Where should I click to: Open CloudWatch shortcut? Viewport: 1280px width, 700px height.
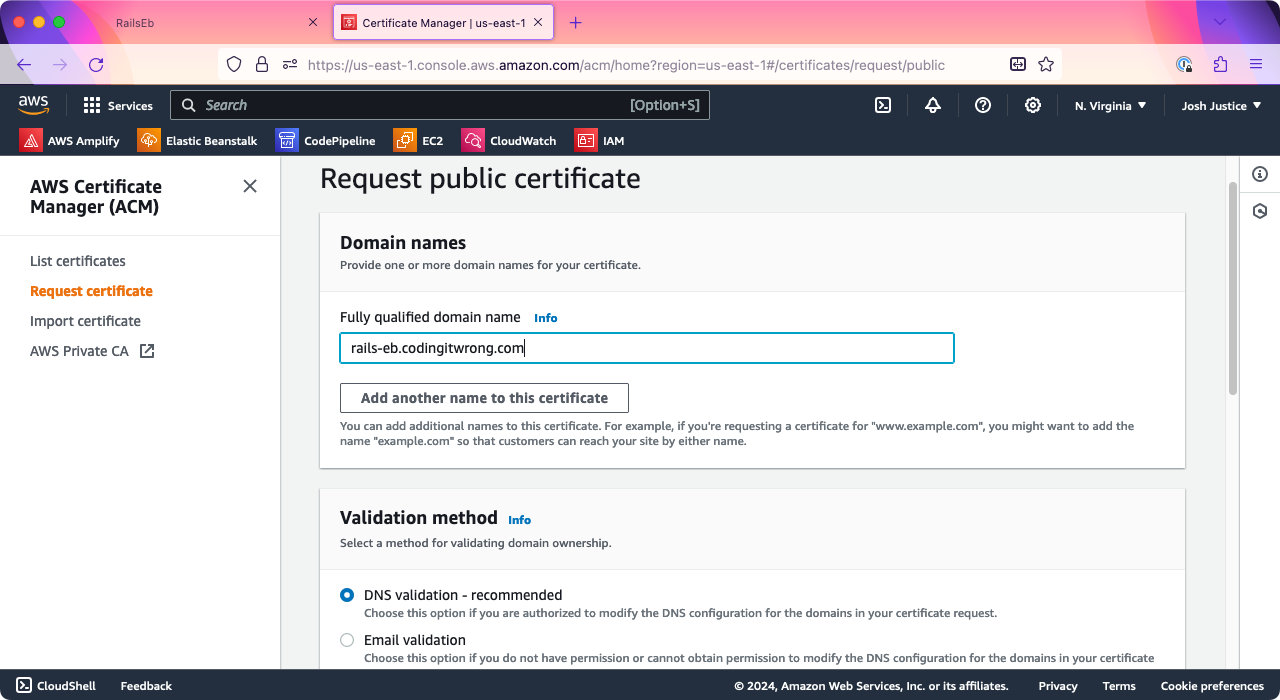(x=509, y=140)
